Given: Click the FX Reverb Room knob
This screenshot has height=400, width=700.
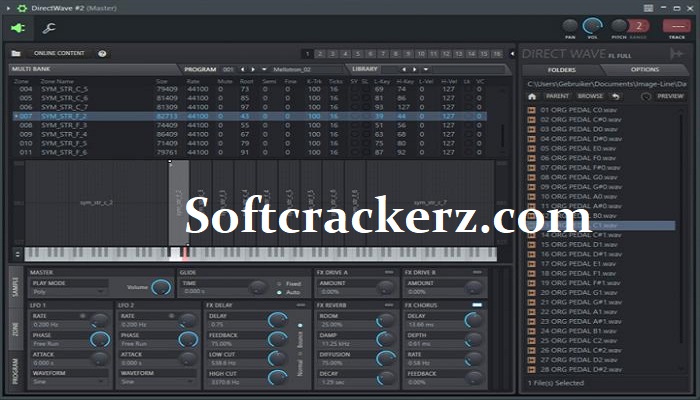Looking at the screenshot, I should pos(385,320).
